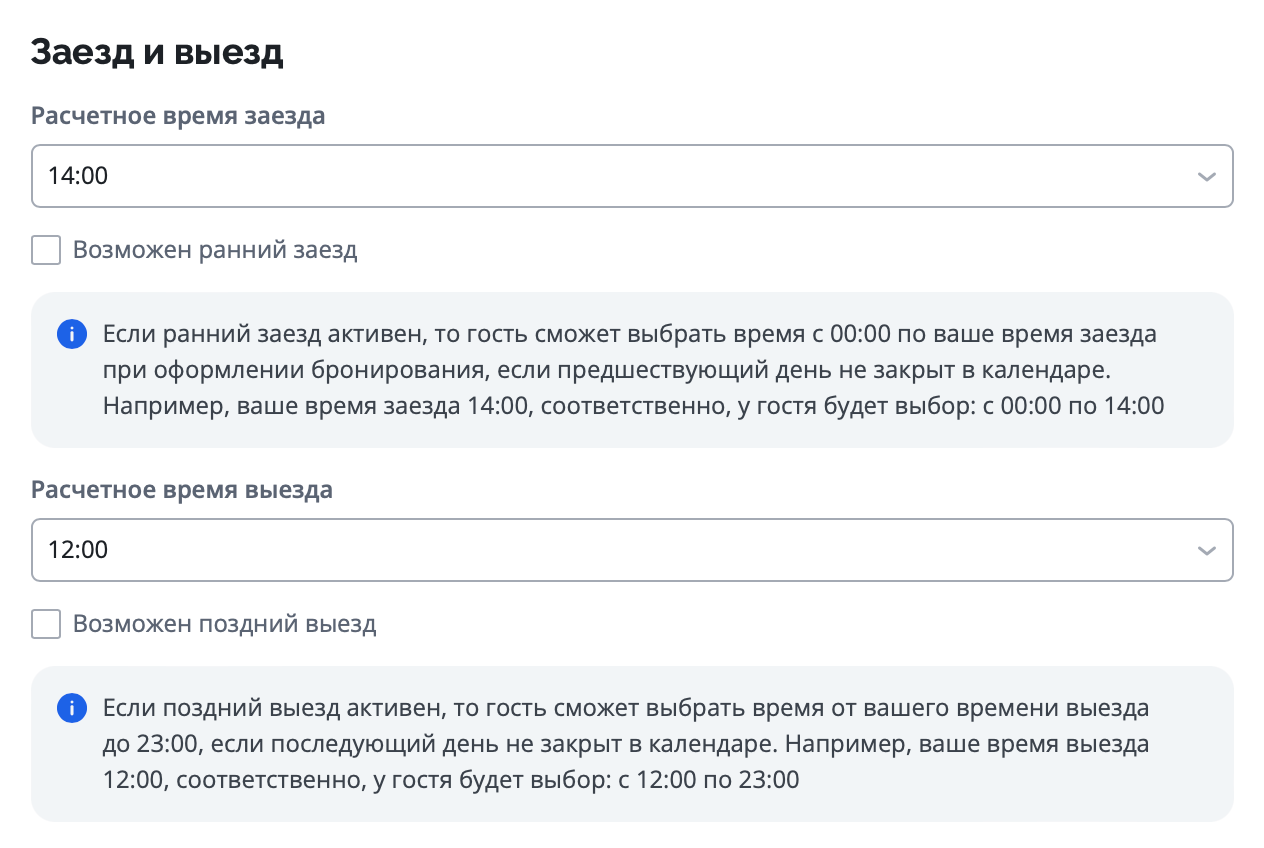Viewport: 1264px width, 848px height.
Task: Click the early check-in hint text starting 'Если ранний заезд'
Action: (x=630, y=334)
